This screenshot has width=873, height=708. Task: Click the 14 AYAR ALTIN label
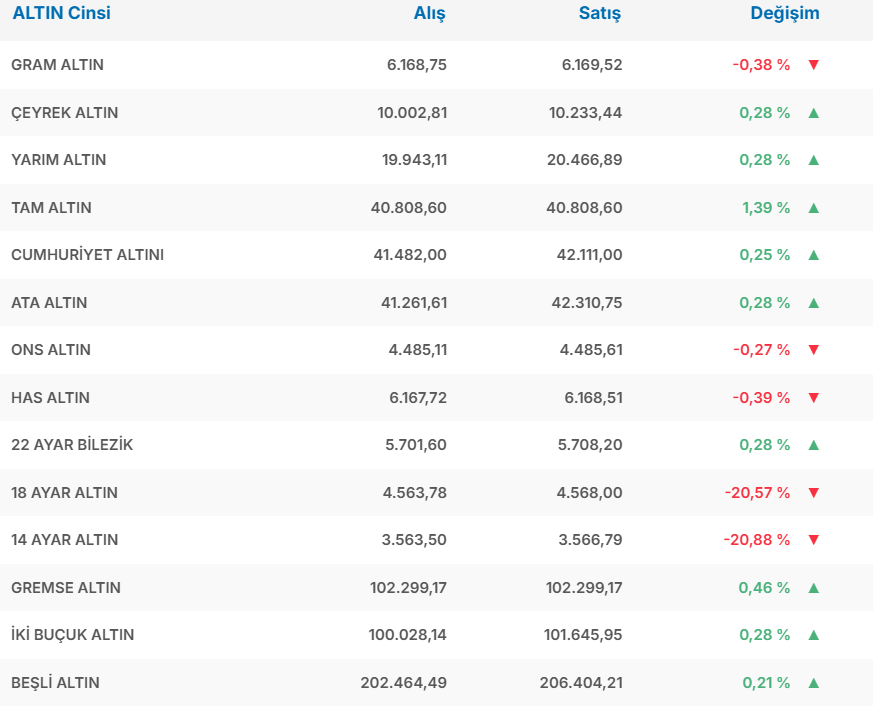[x=65, y=540]
